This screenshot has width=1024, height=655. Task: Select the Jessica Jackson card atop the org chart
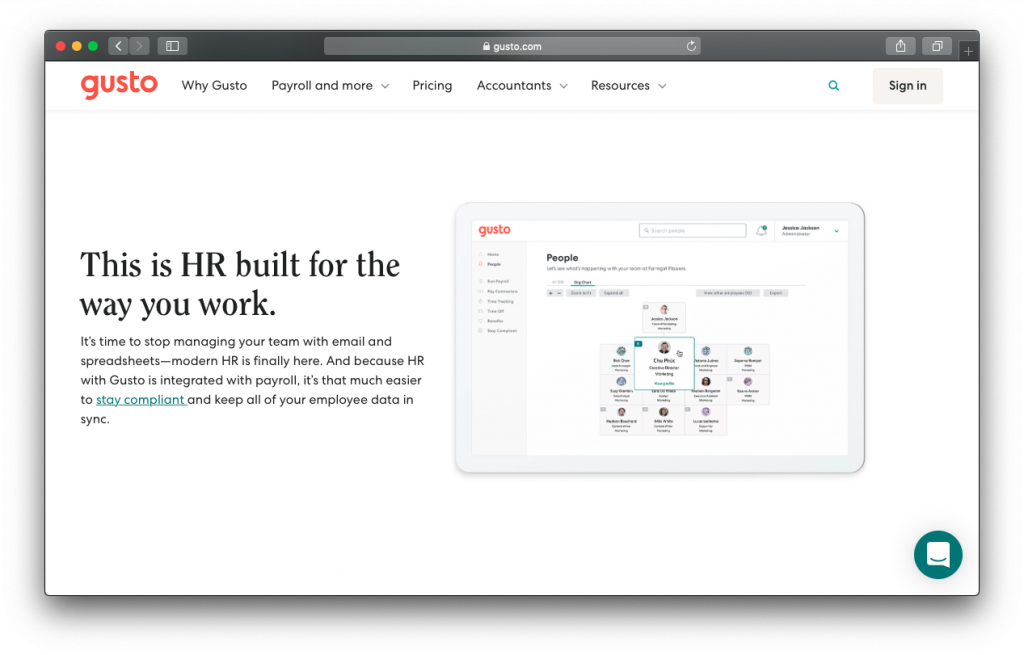[x=664, y=317]
